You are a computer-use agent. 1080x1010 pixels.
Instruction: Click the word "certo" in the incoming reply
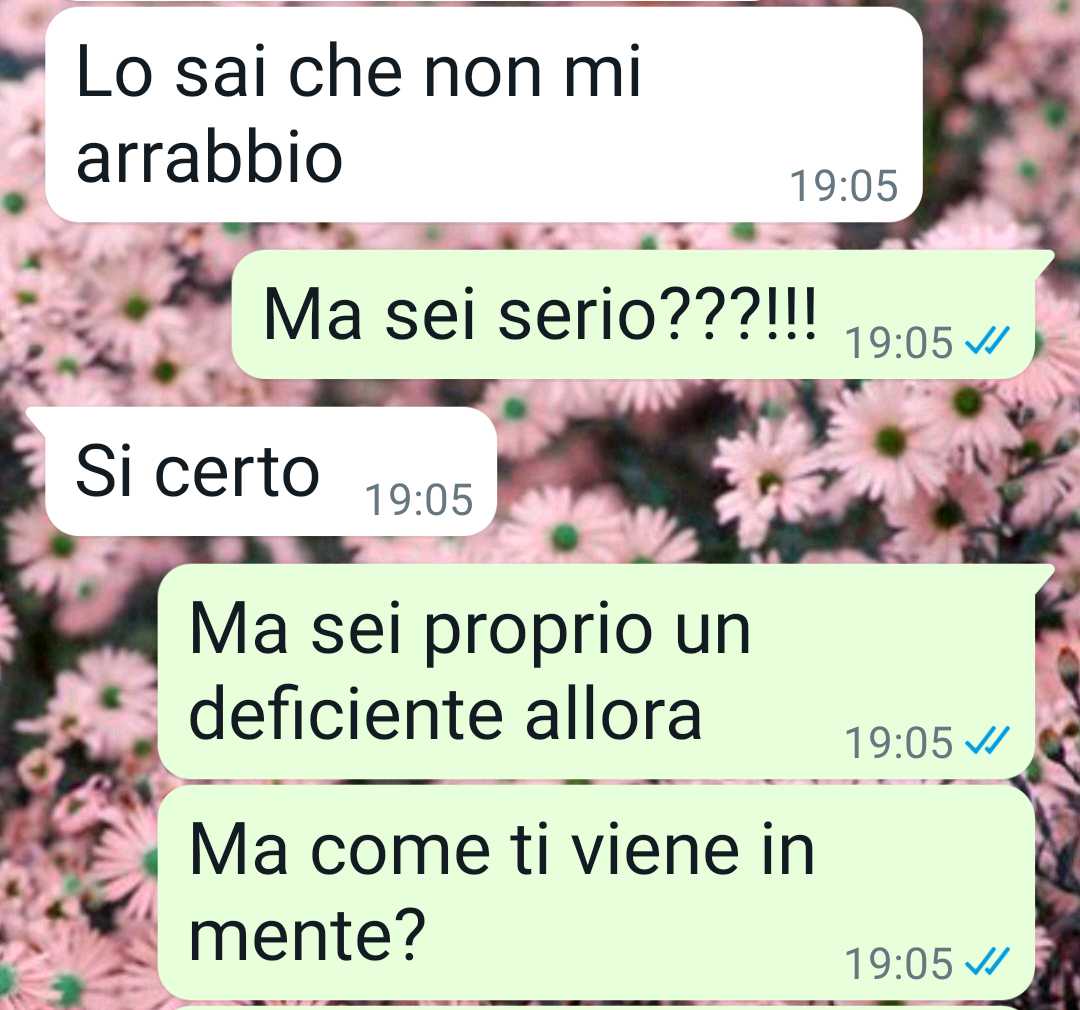click(x=237, y=471)
